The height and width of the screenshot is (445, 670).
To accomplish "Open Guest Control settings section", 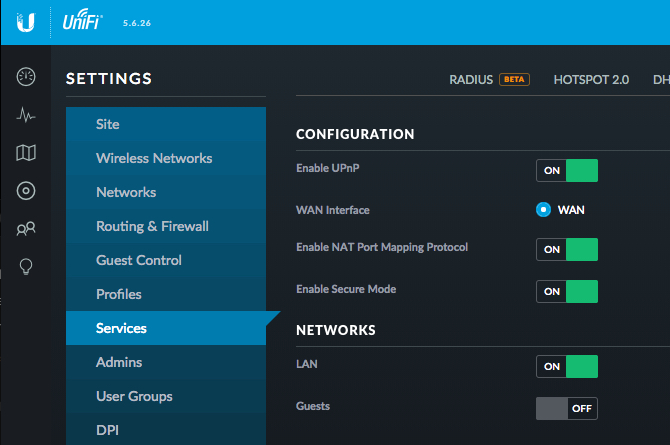I will pos(139,260).
